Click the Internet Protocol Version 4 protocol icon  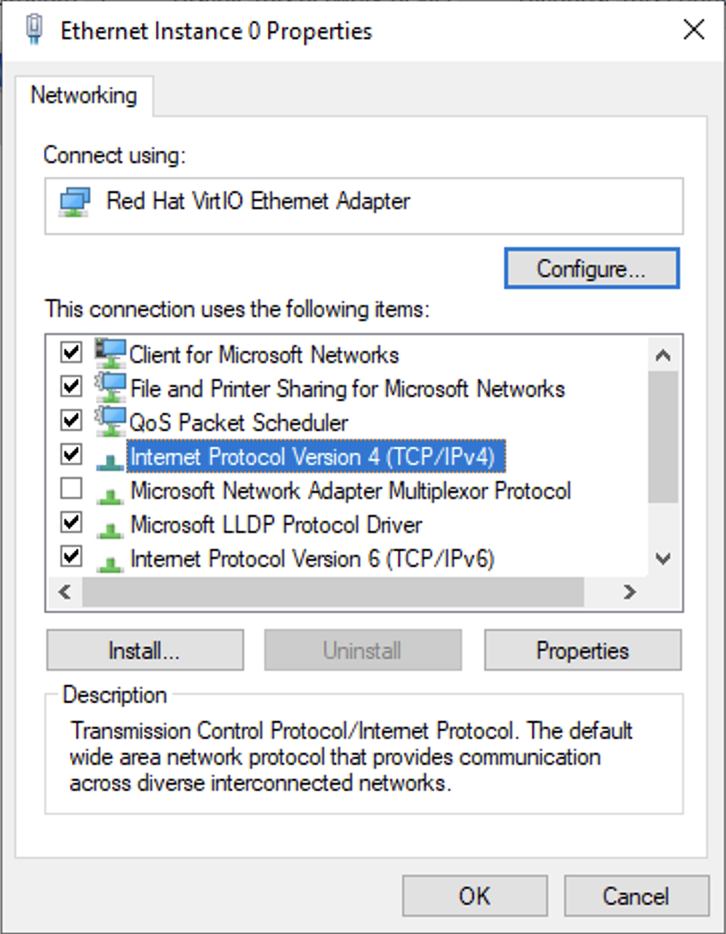coord(112,456)
